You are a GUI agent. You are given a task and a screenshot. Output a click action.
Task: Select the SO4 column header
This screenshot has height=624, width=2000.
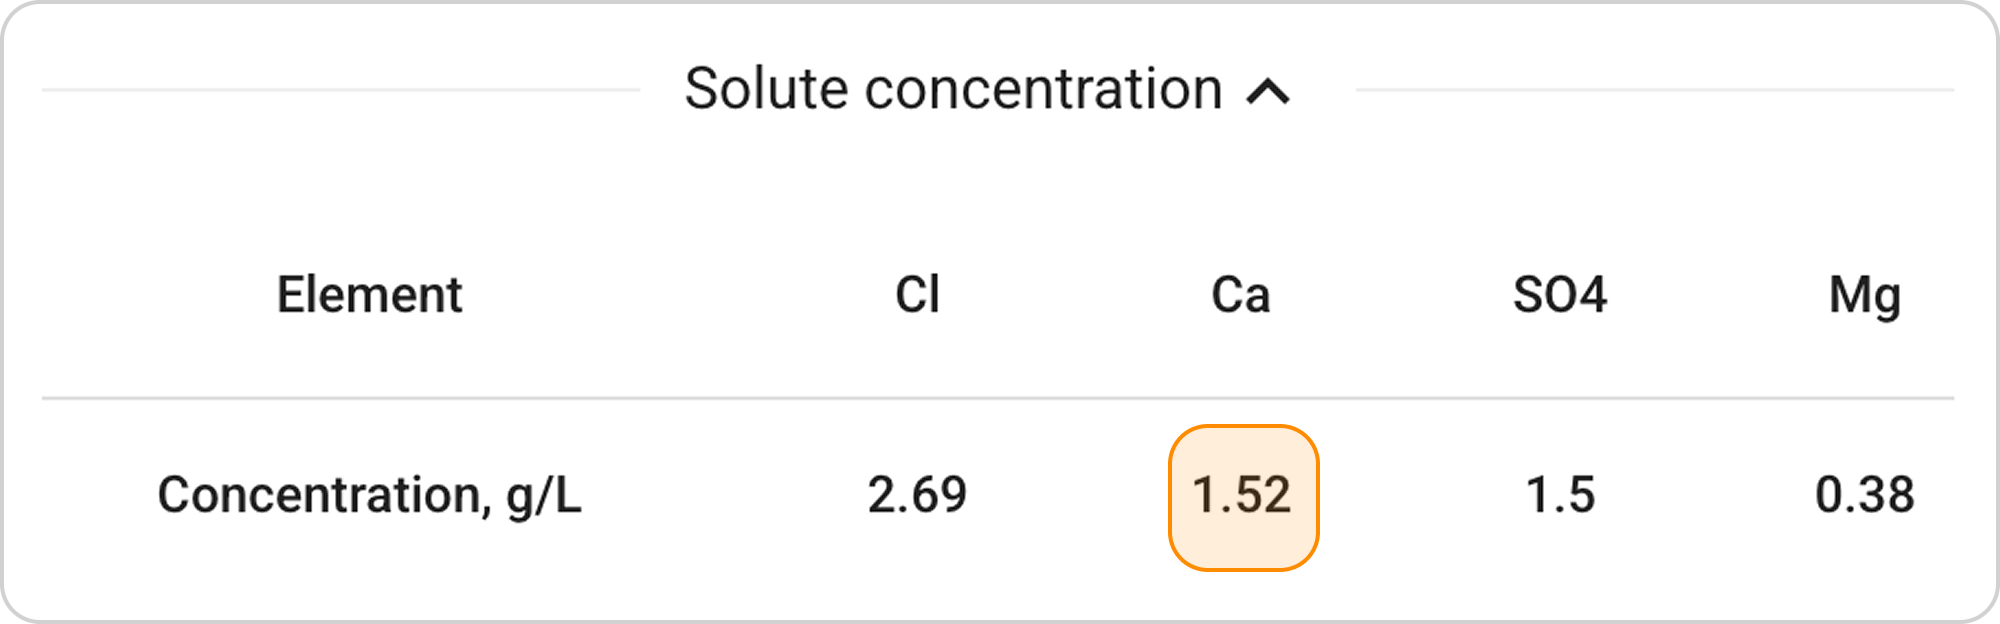(1559, 295)
